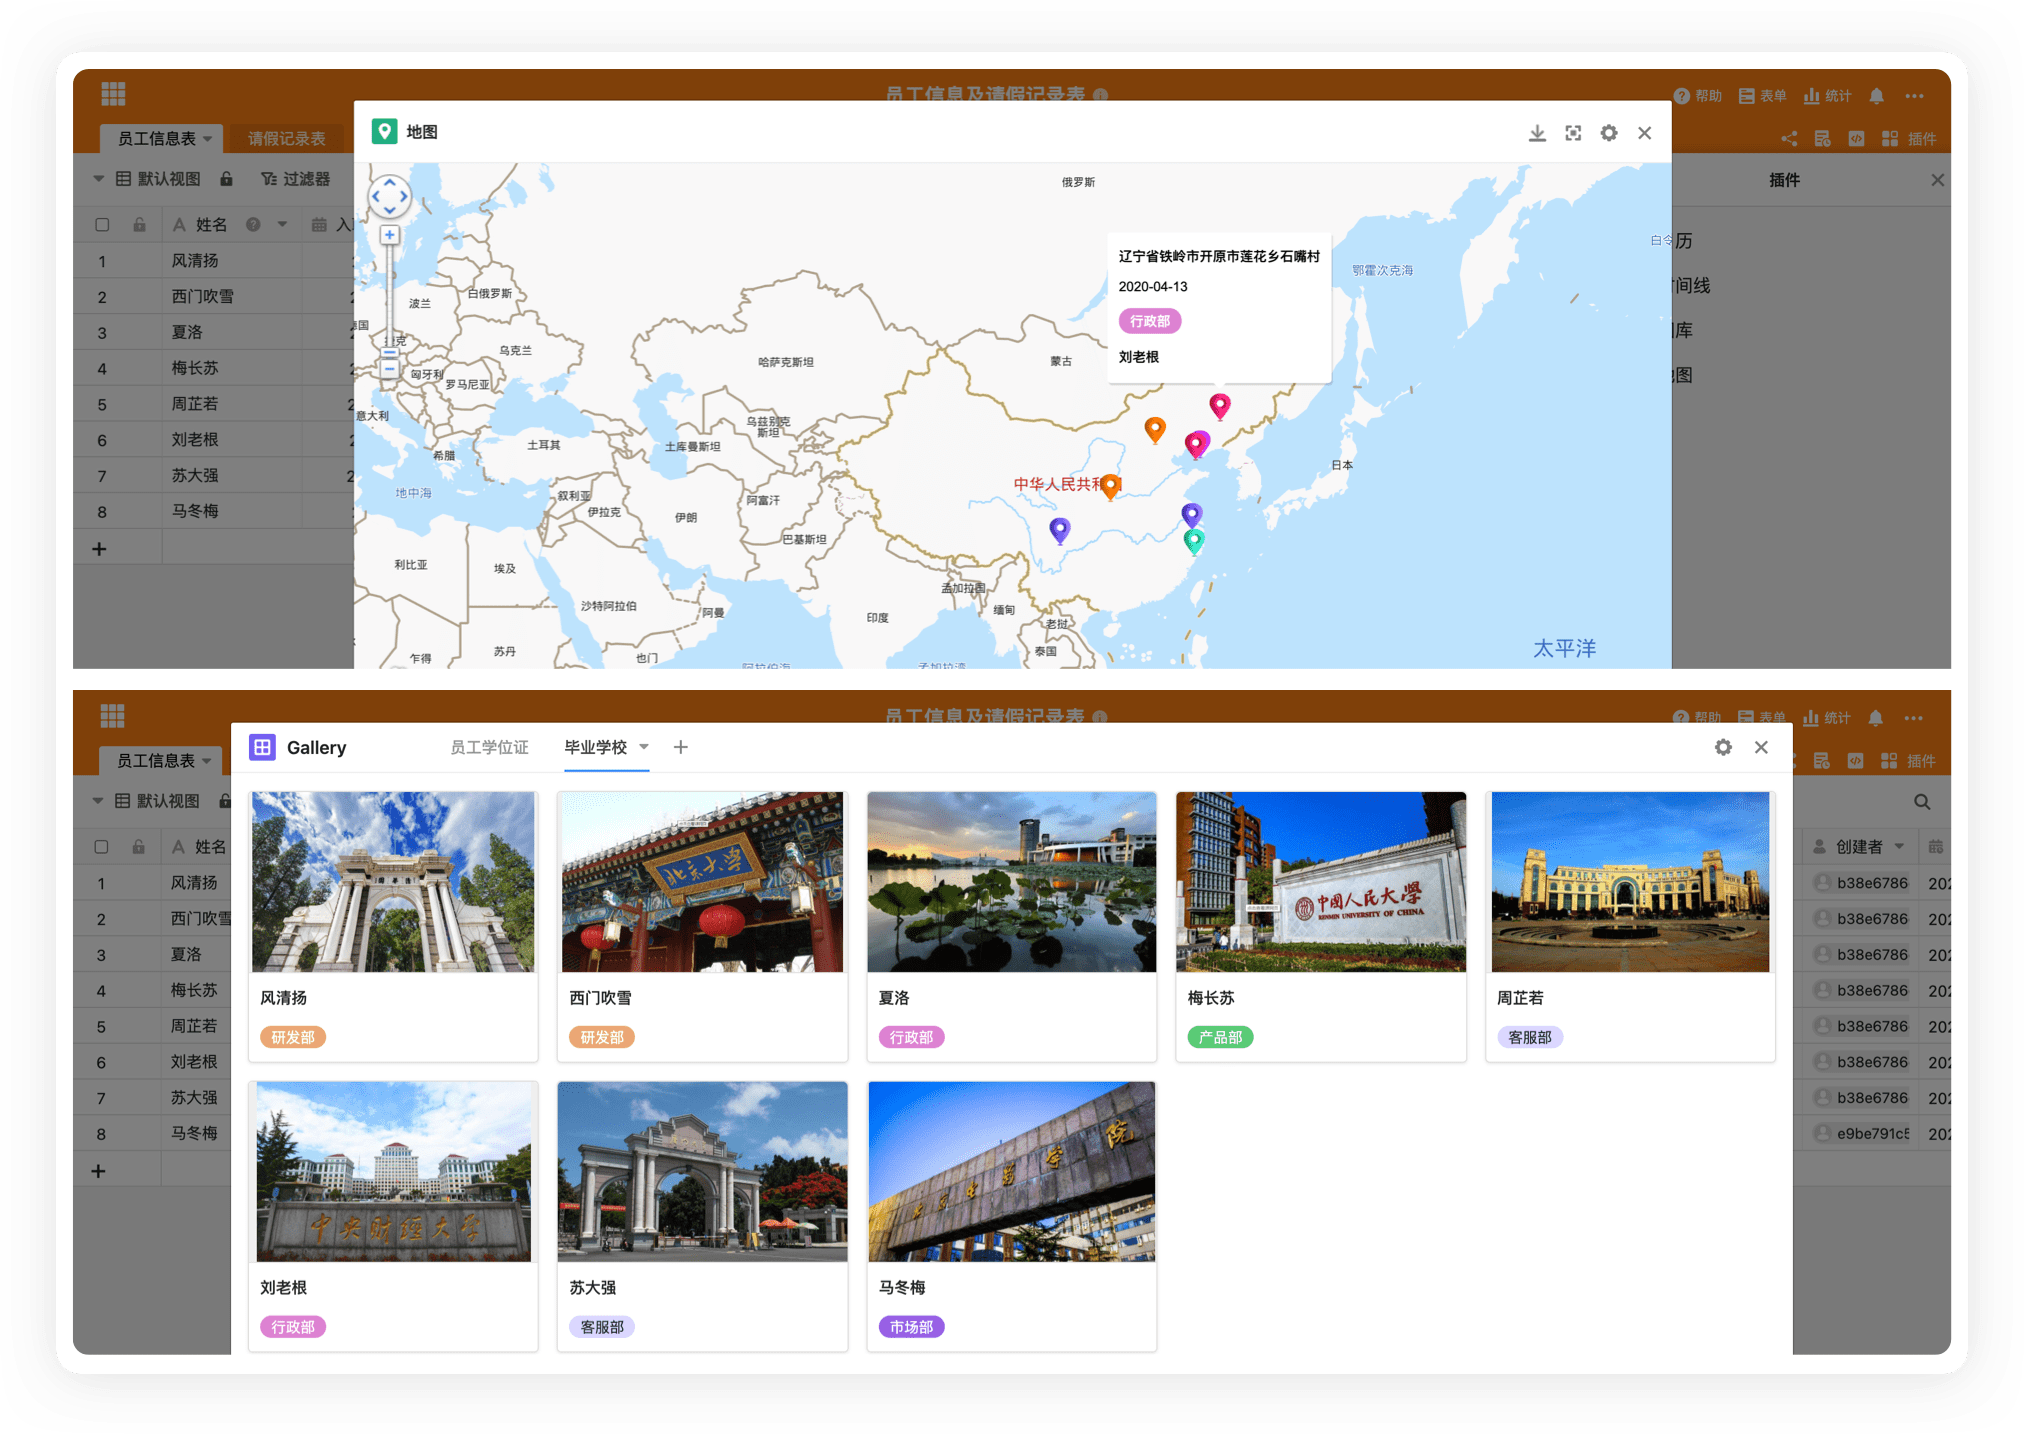Add a new gallery view with plus
This screenshot has width=2024, height=1434.
[681, 747]
